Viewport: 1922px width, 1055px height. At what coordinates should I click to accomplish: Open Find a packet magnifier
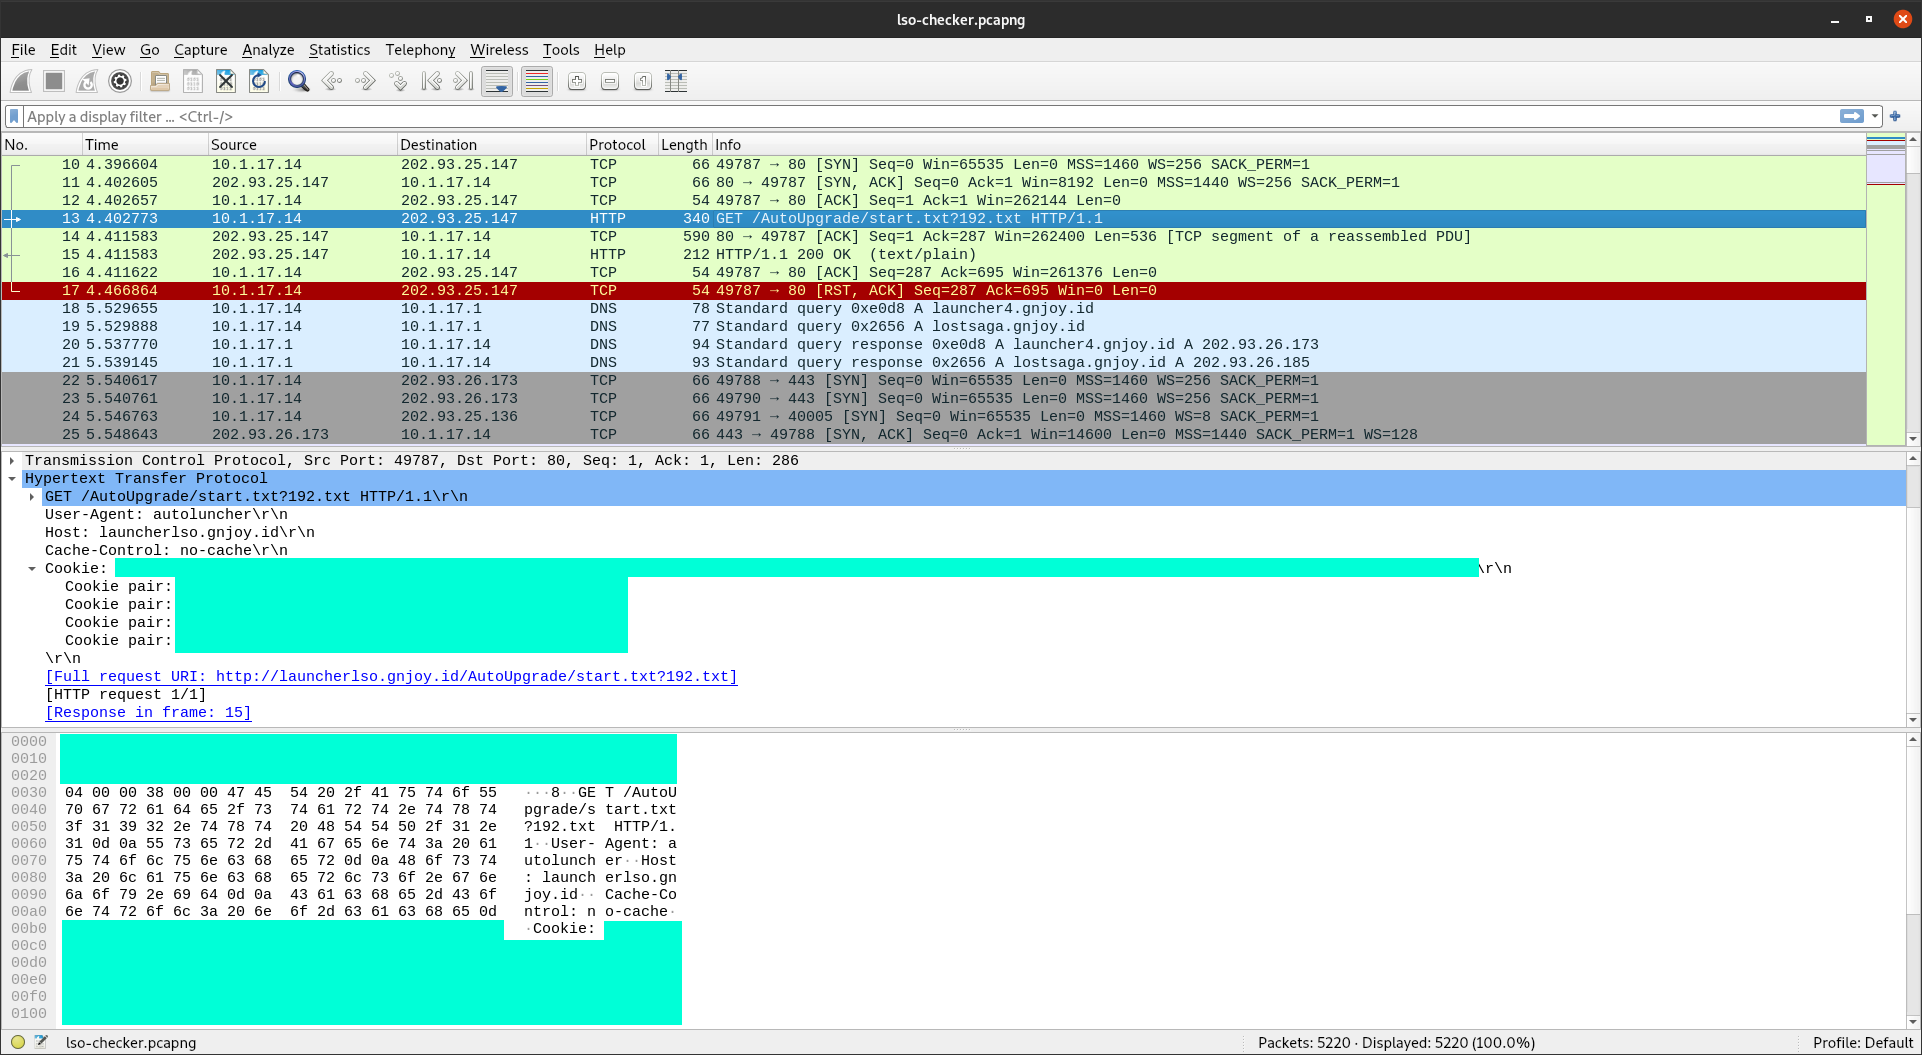(298, 82)
